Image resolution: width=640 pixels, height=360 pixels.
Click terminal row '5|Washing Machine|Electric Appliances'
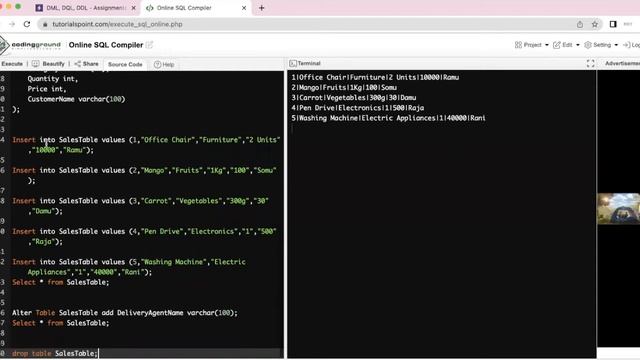(388, 118)
